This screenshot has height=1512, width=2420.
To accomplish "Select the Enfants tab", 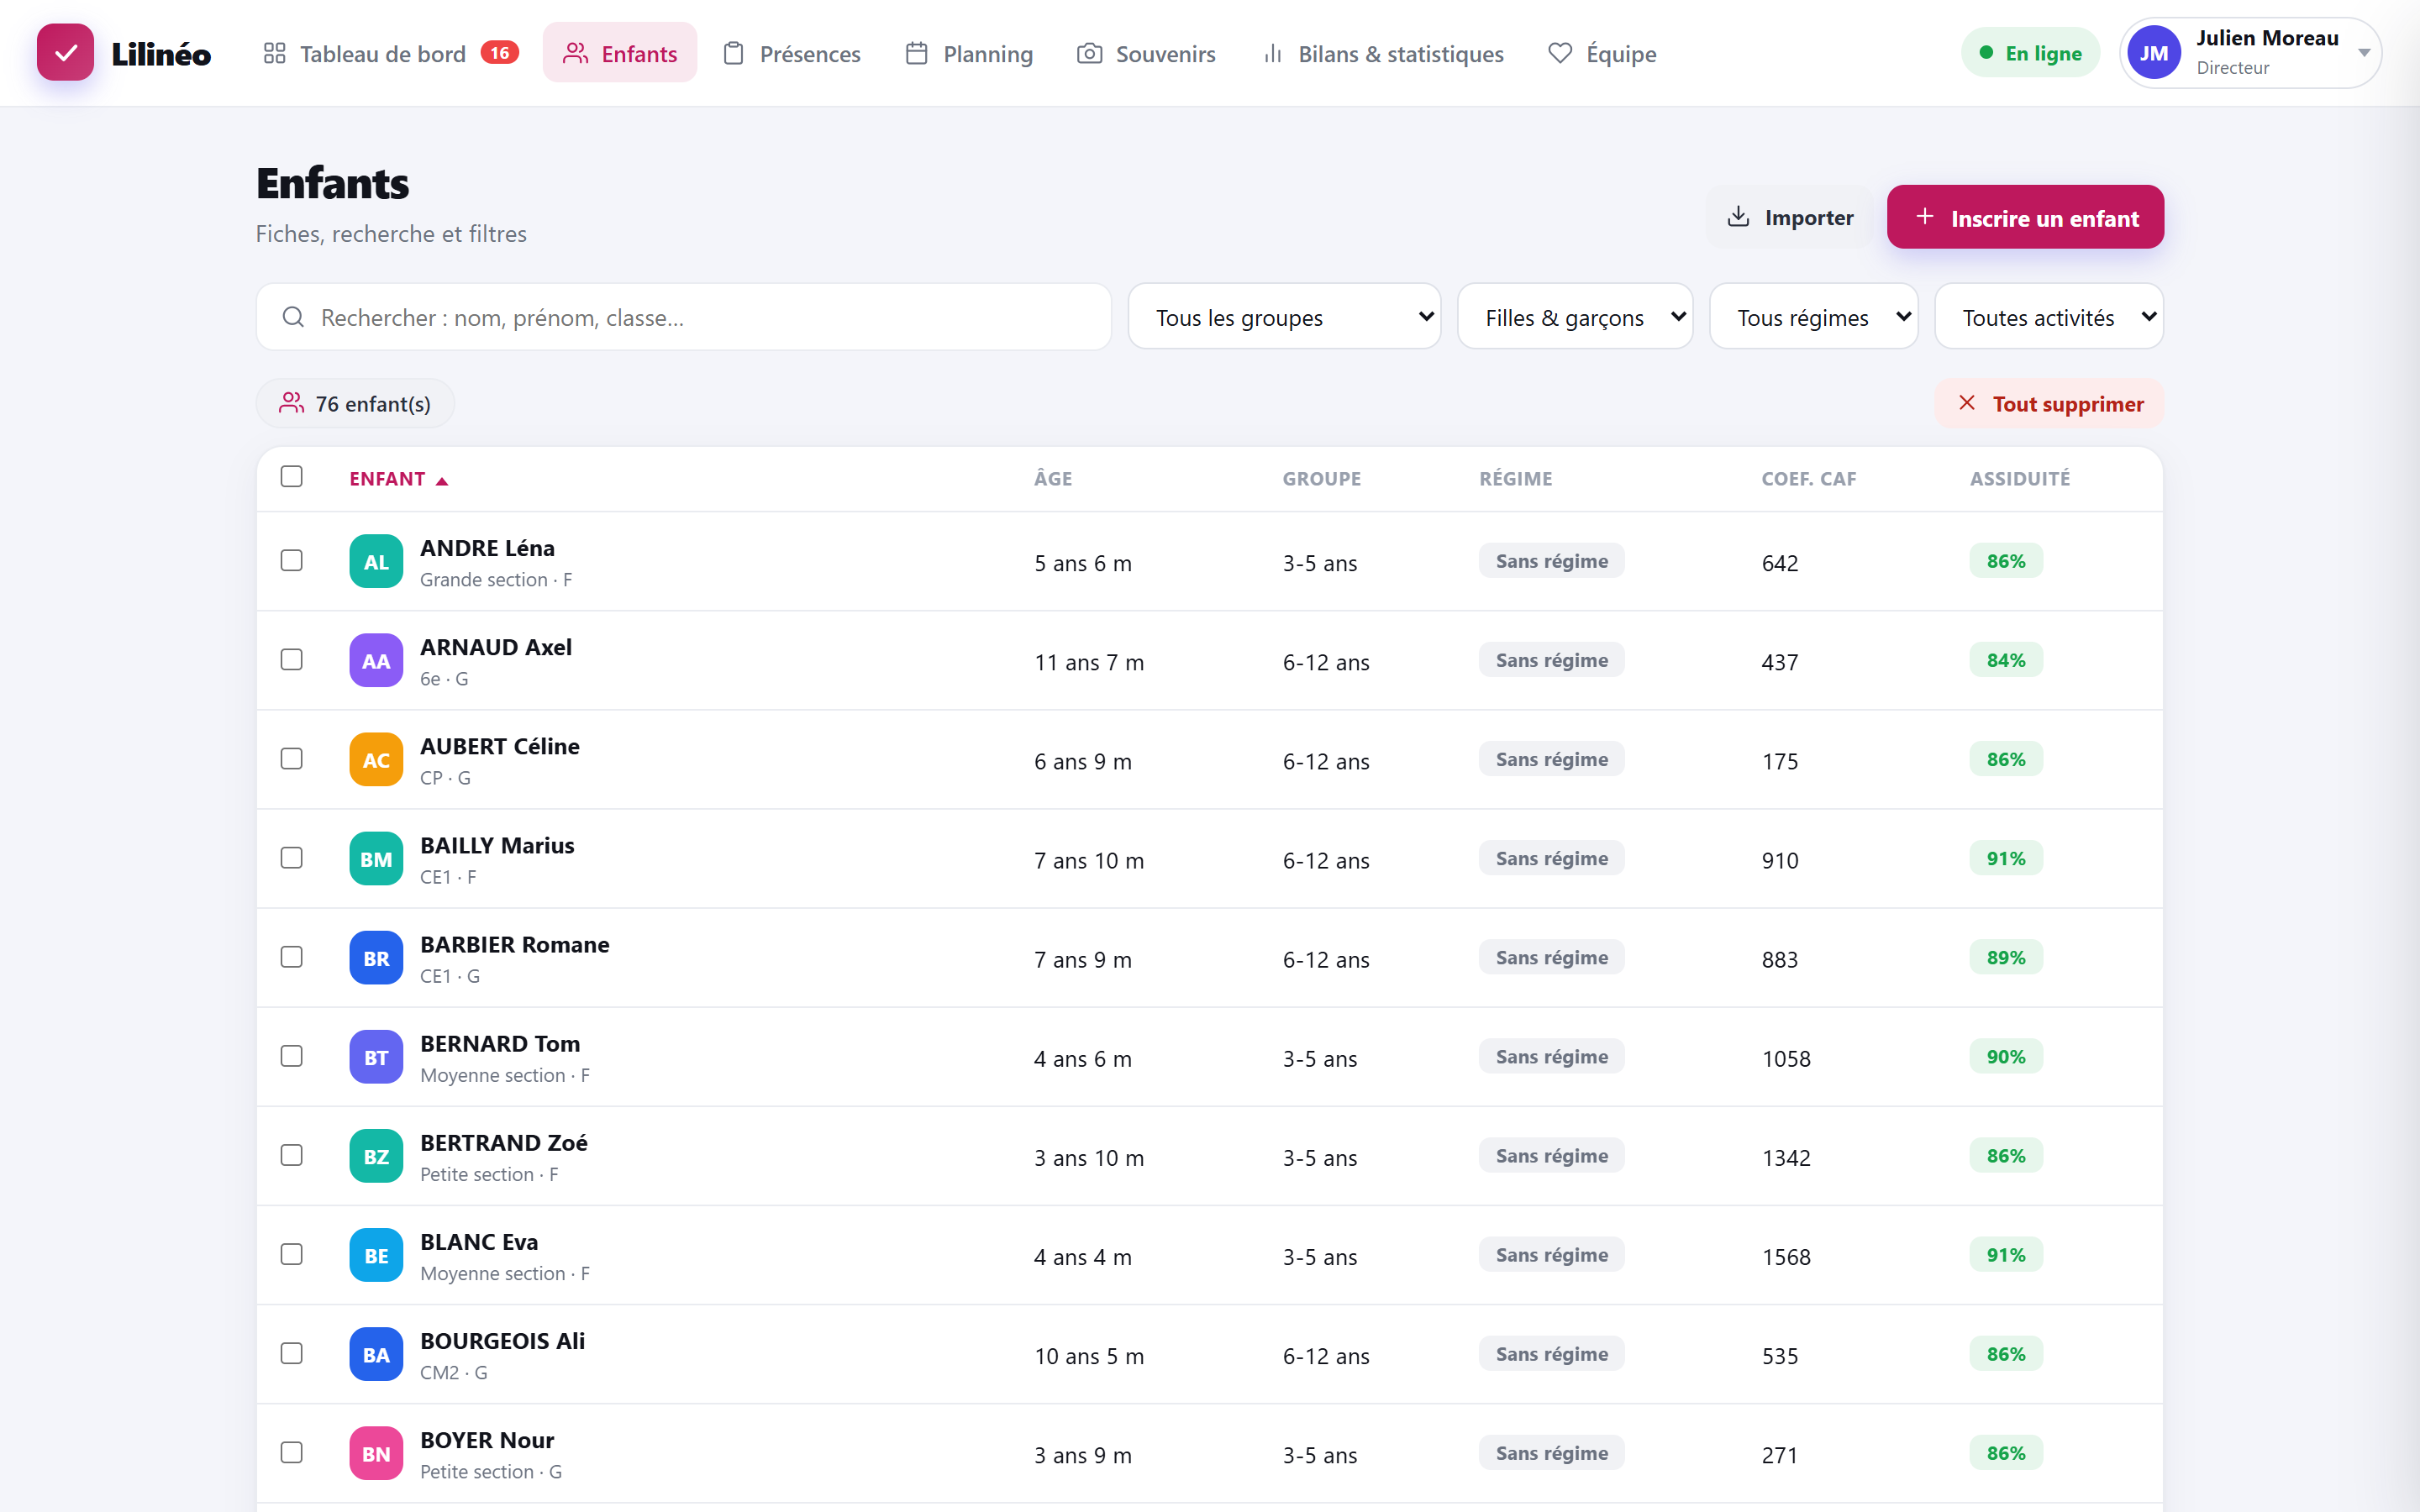I will 620,53.
